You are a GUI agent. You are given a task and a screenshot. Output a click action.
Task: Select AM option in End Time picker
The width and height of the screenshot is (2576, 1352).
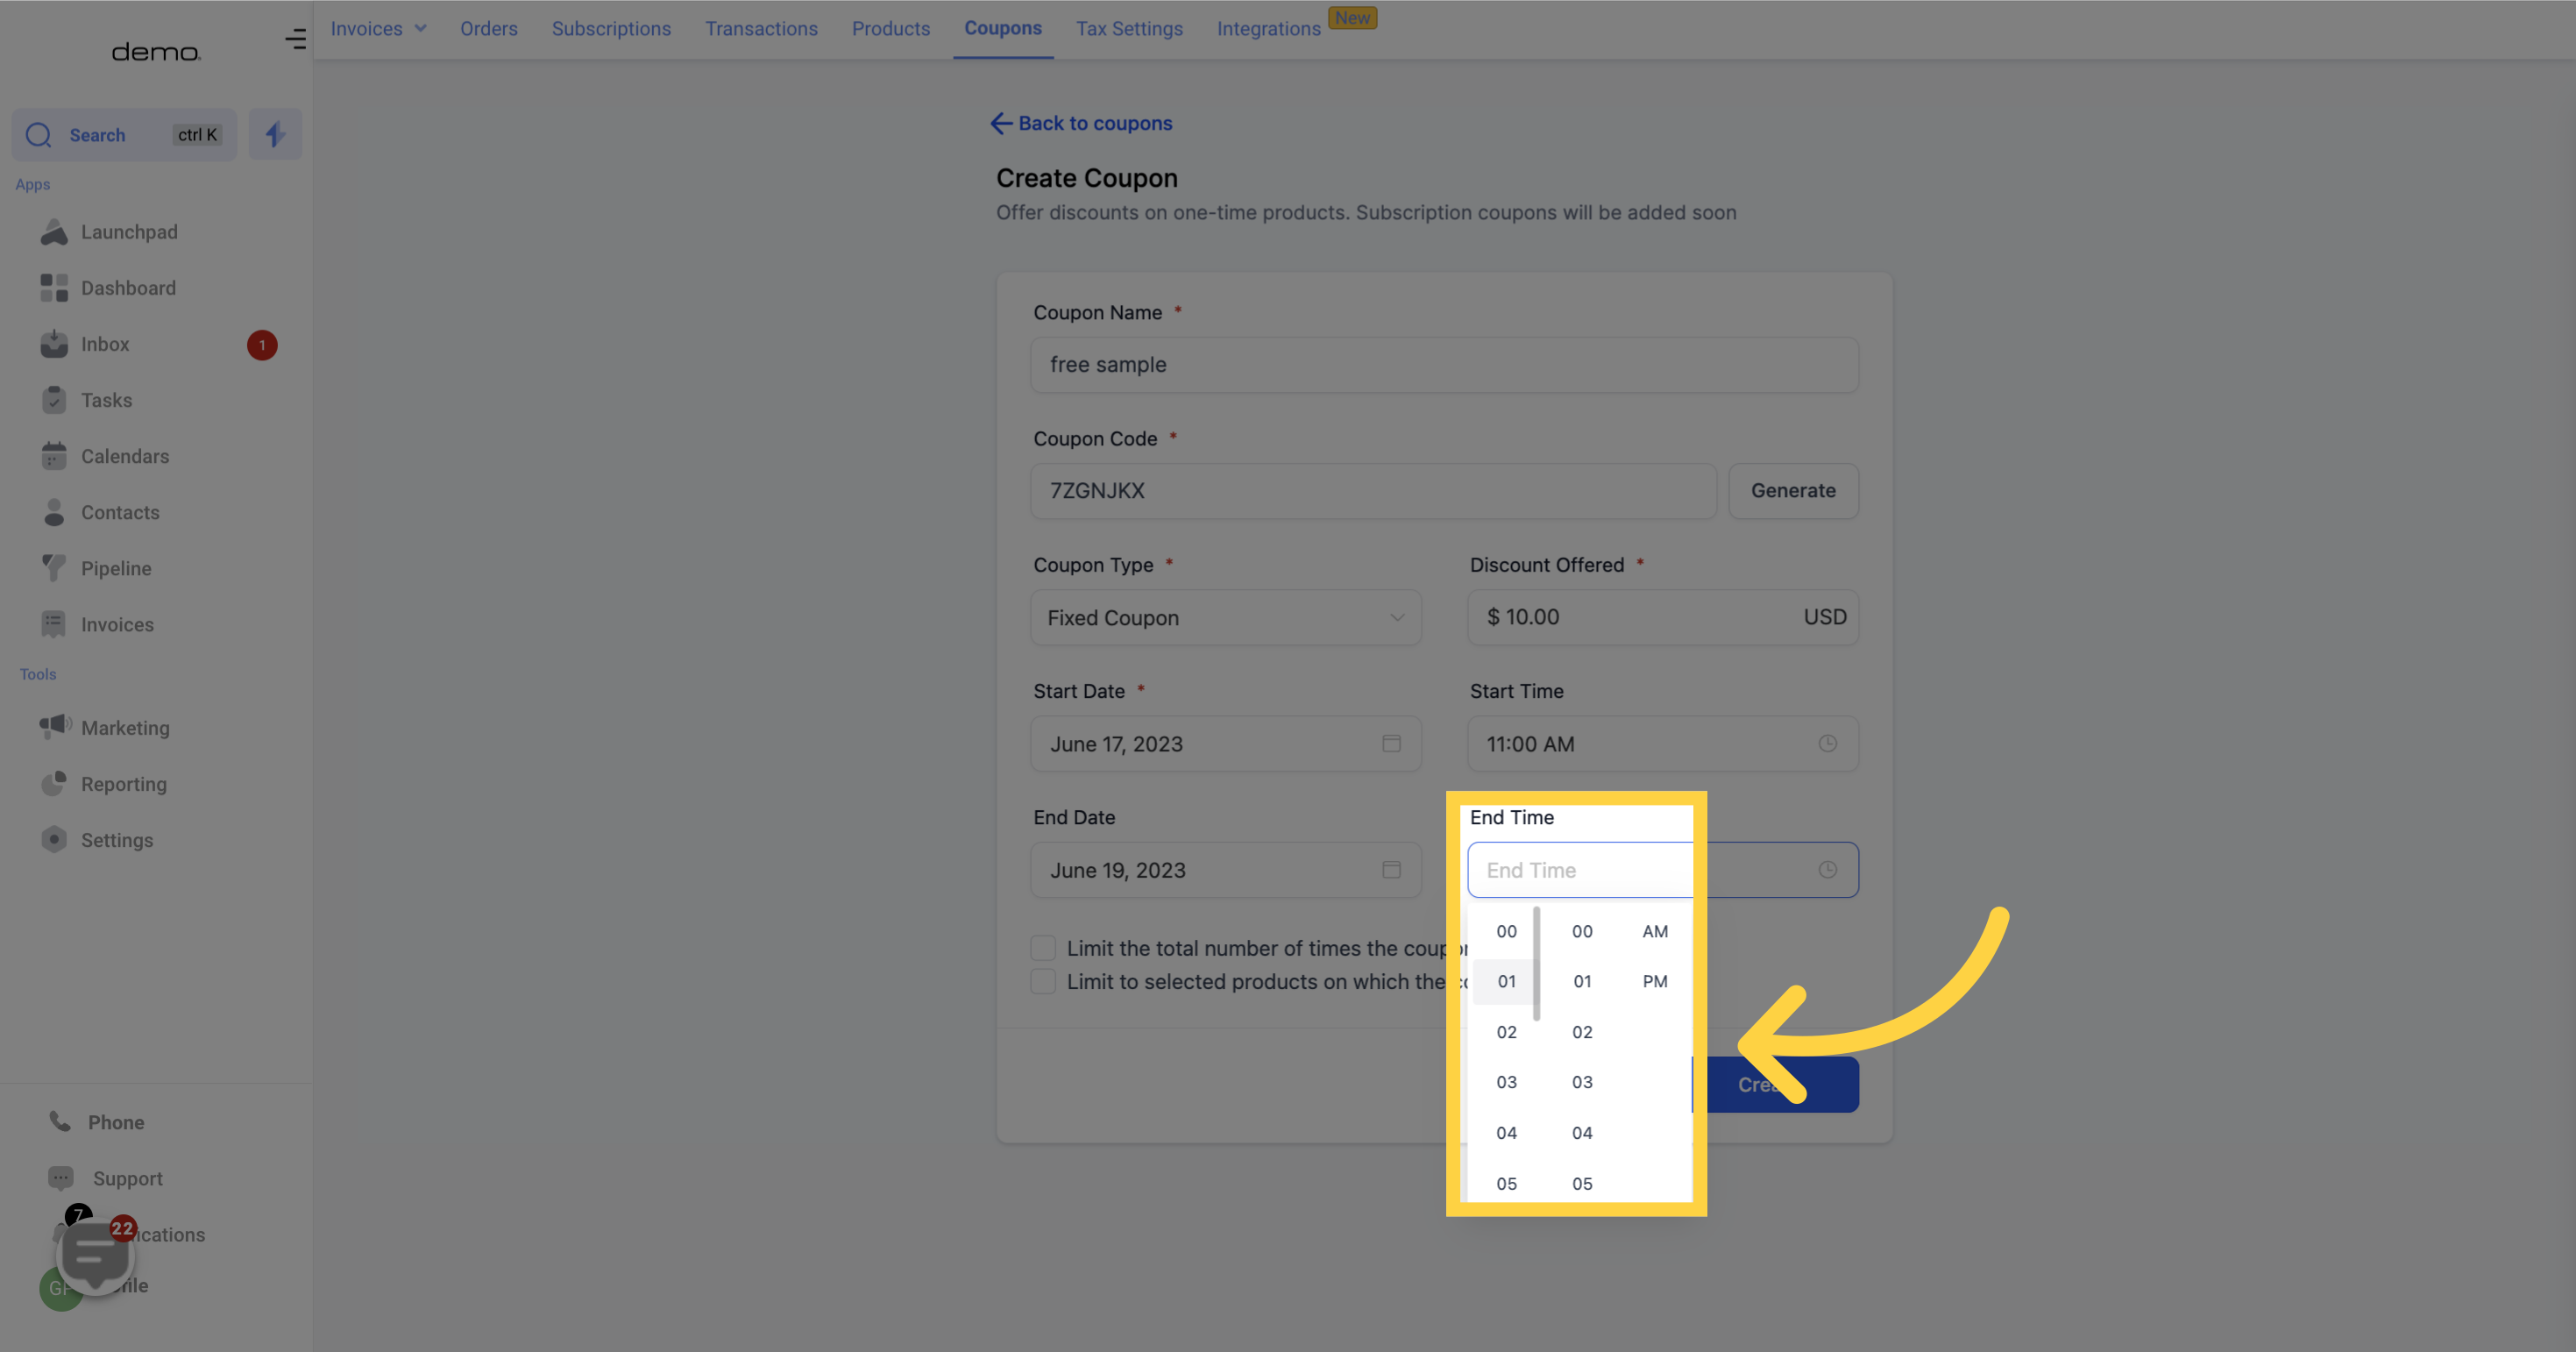1654,931
